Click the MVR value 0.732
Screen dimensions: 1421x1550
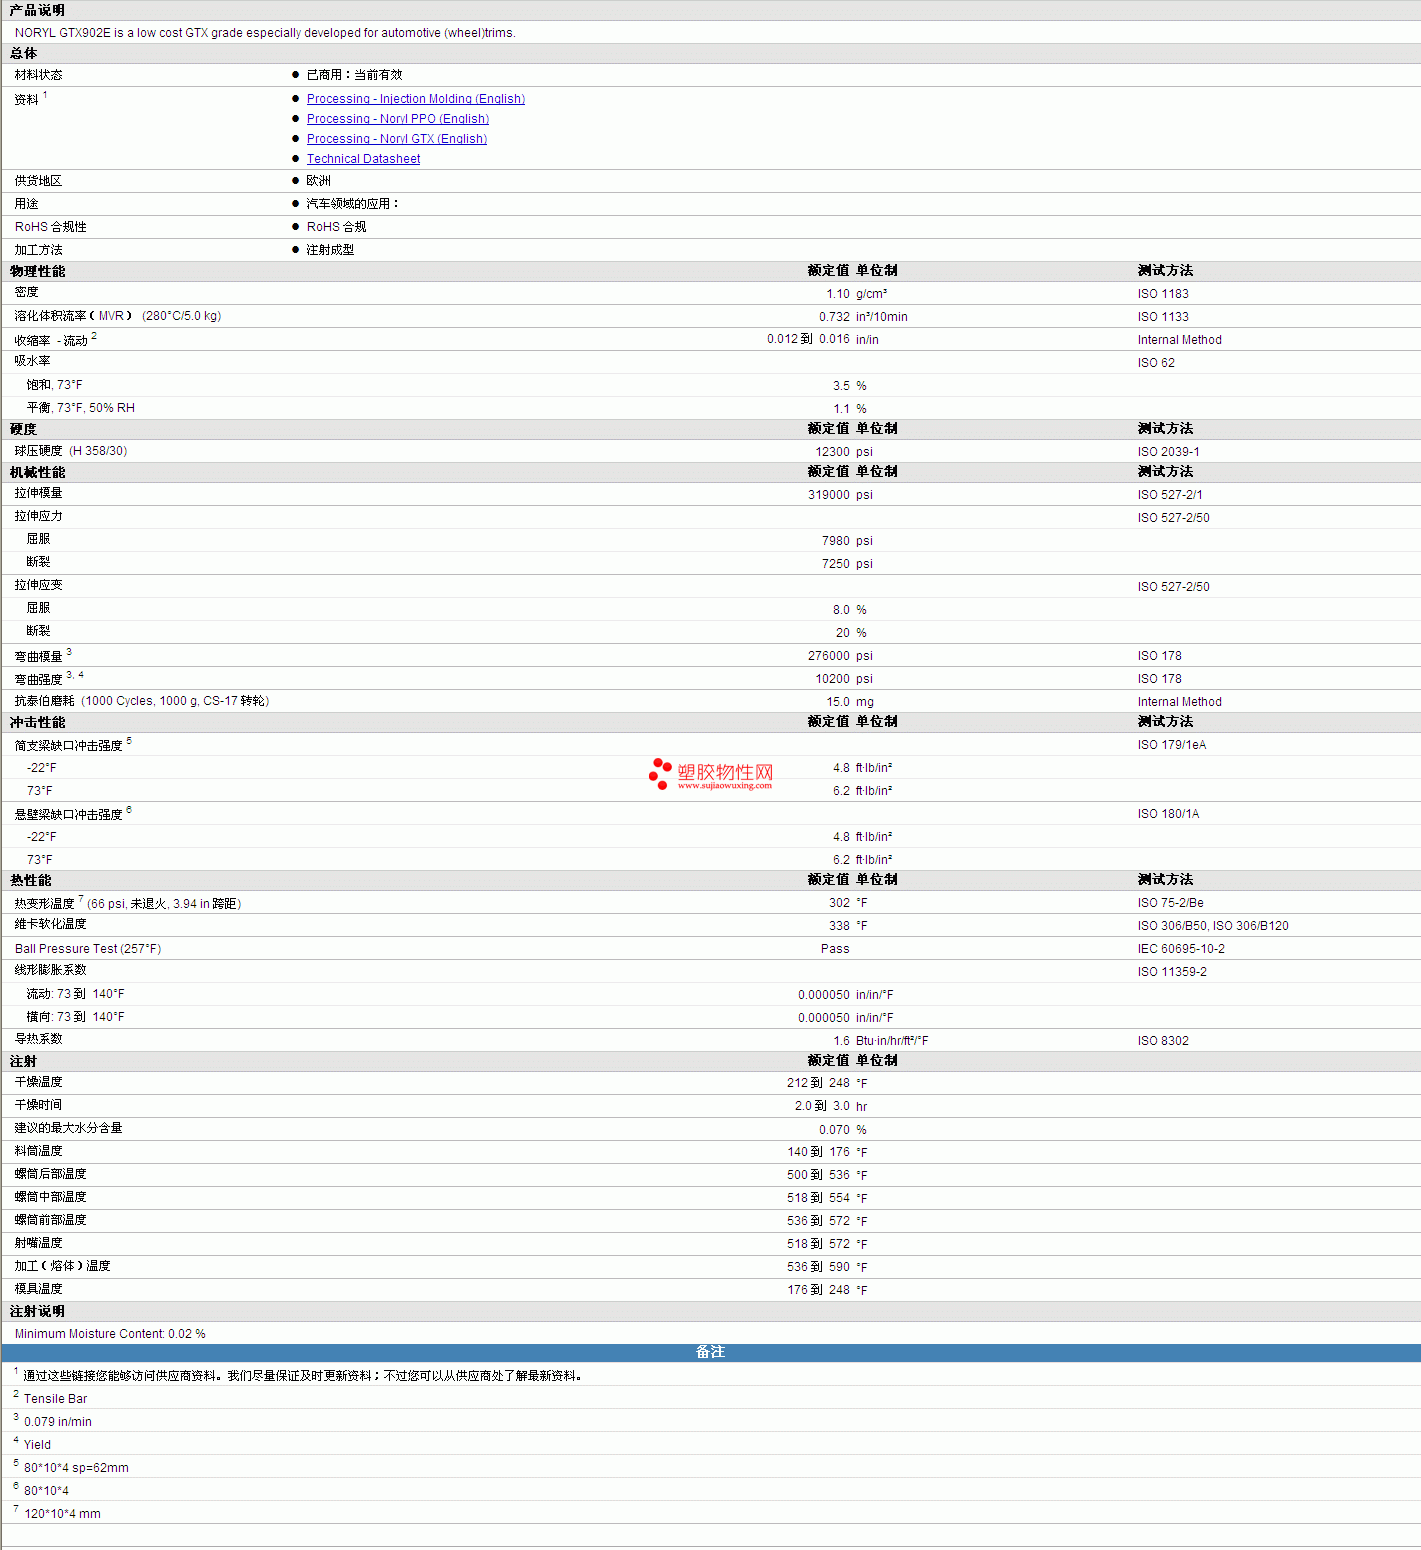click(x=834, y=317)
